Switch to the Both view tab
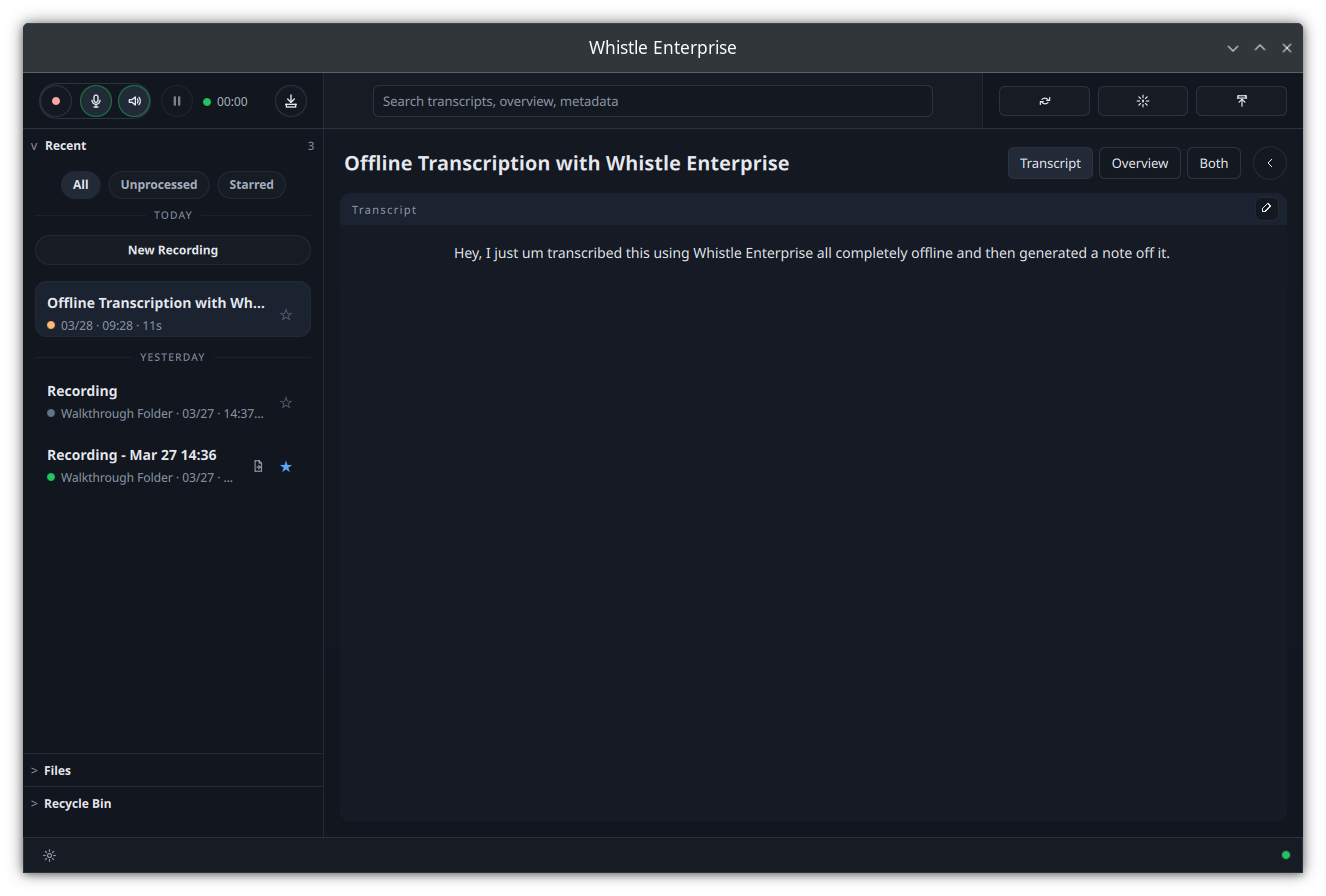The image size is (1326, 896). (1213, 162)
